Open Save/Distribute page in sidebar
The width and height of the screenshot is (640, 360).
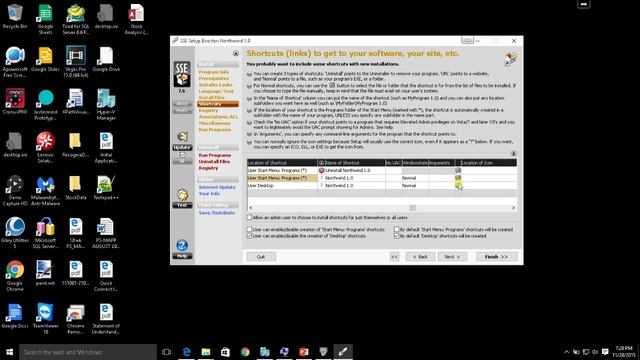tap(217, 213)
